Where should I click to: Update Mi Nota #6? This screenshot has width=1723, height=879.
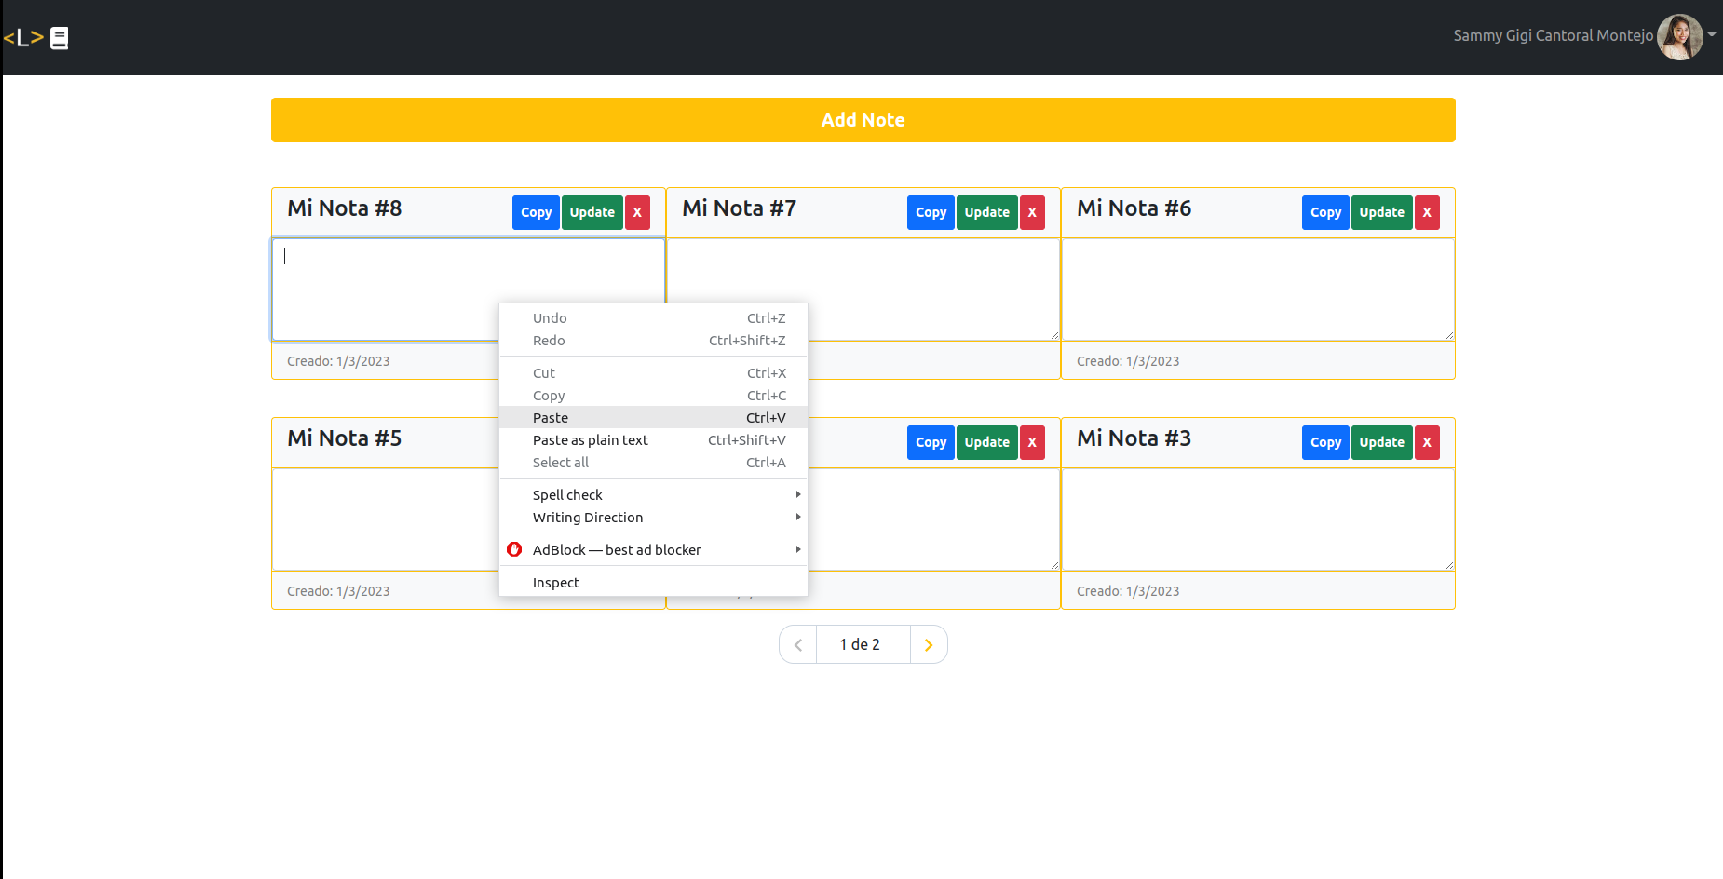(1382, 212)
